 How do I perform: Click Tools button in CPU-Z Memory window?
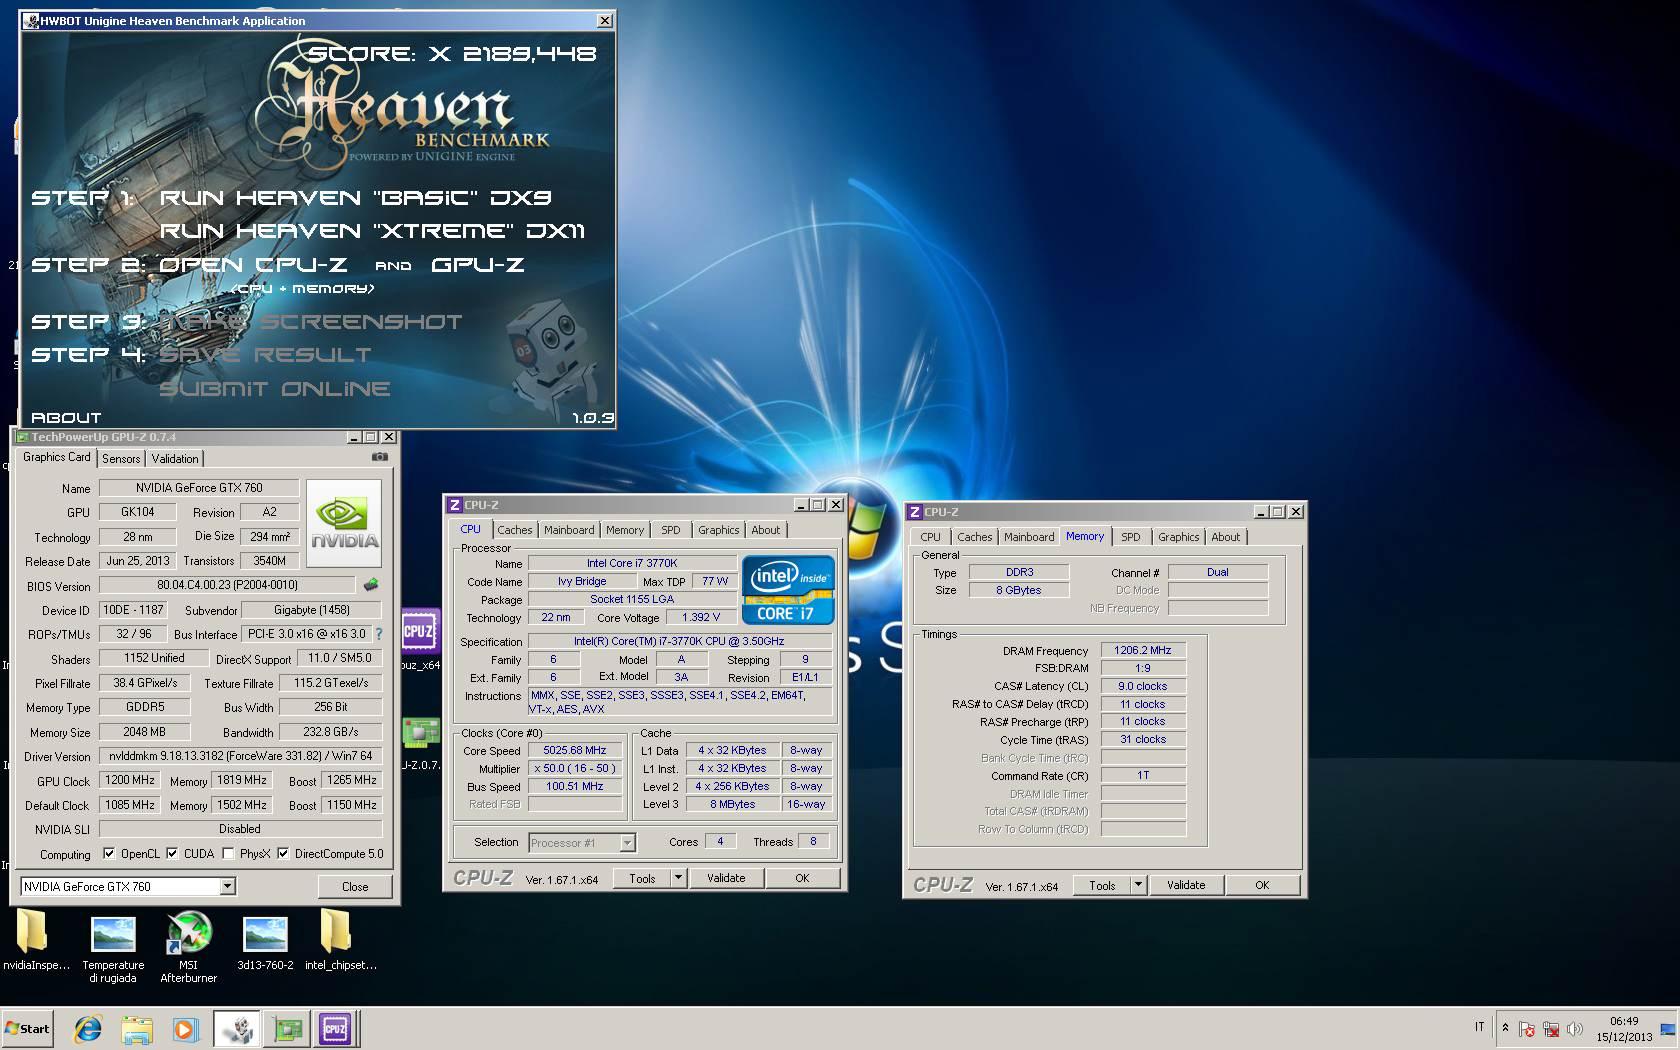pyautogui.click(x=1102, y=885)
